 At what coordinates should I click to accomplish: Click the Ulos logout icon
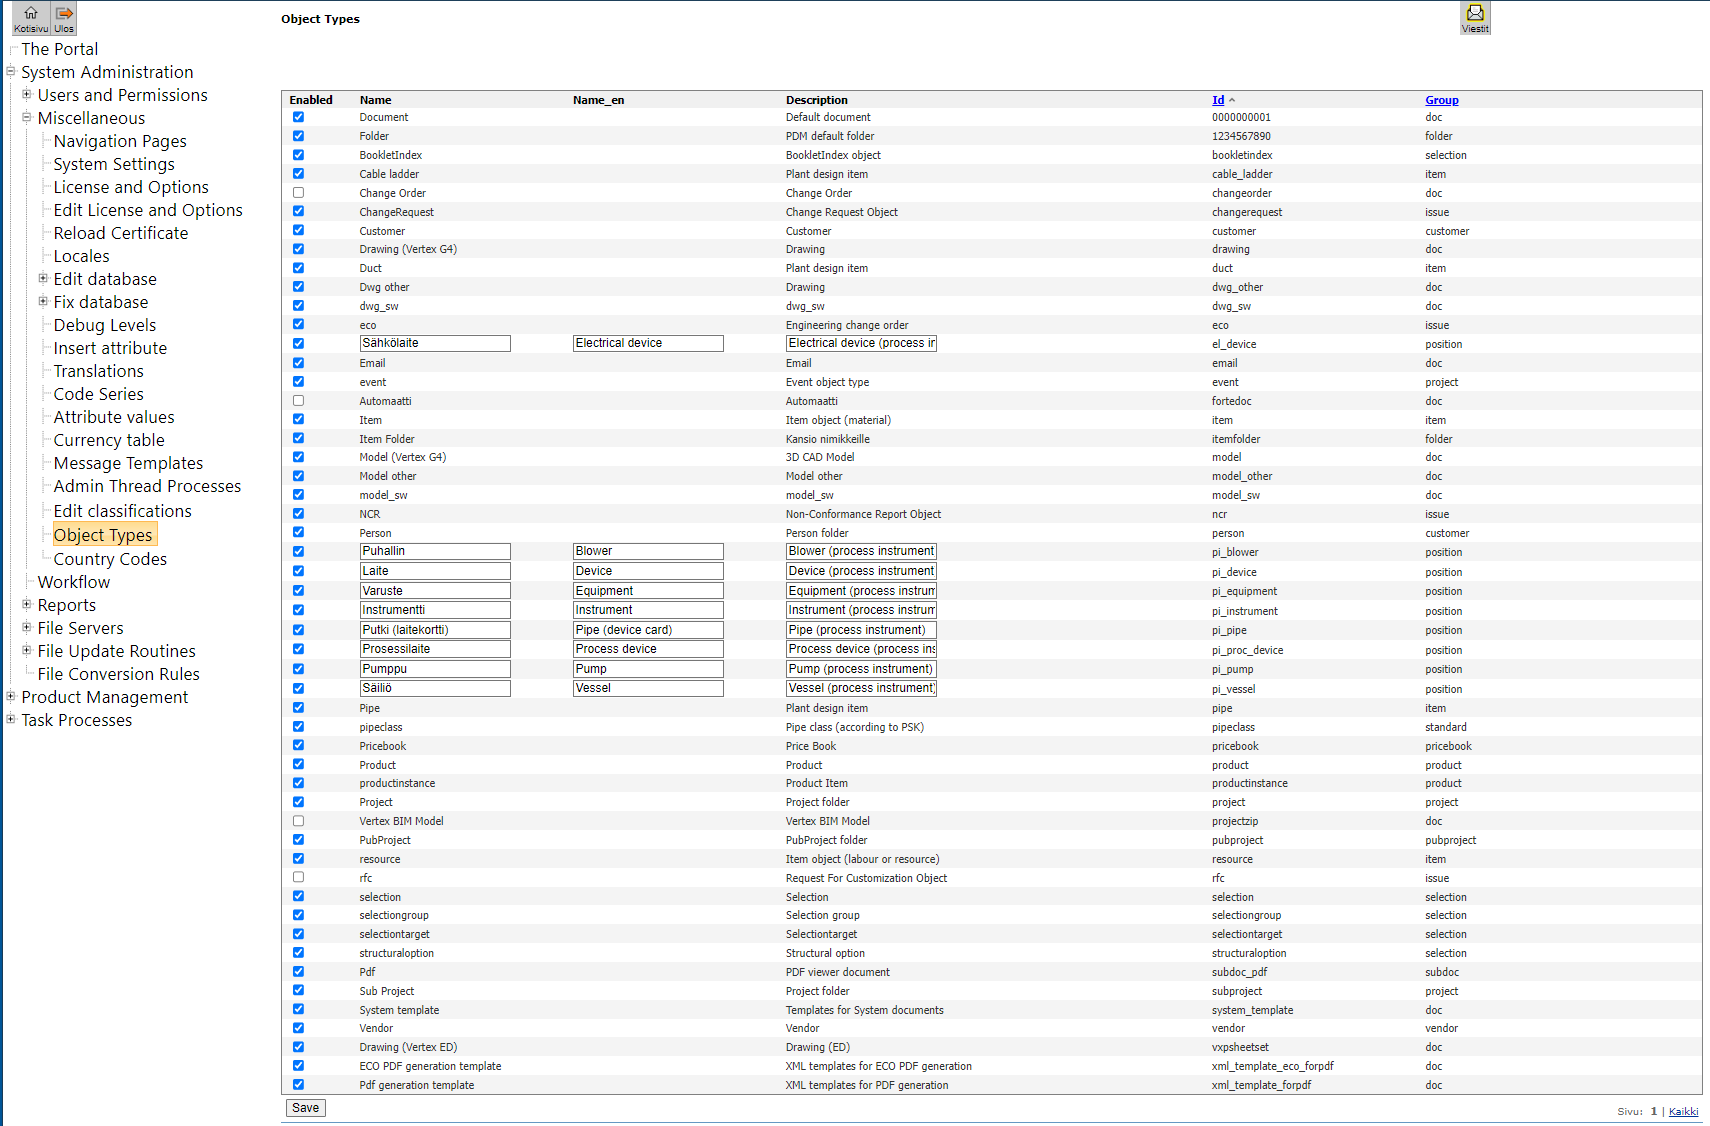[x=64, y=18]
